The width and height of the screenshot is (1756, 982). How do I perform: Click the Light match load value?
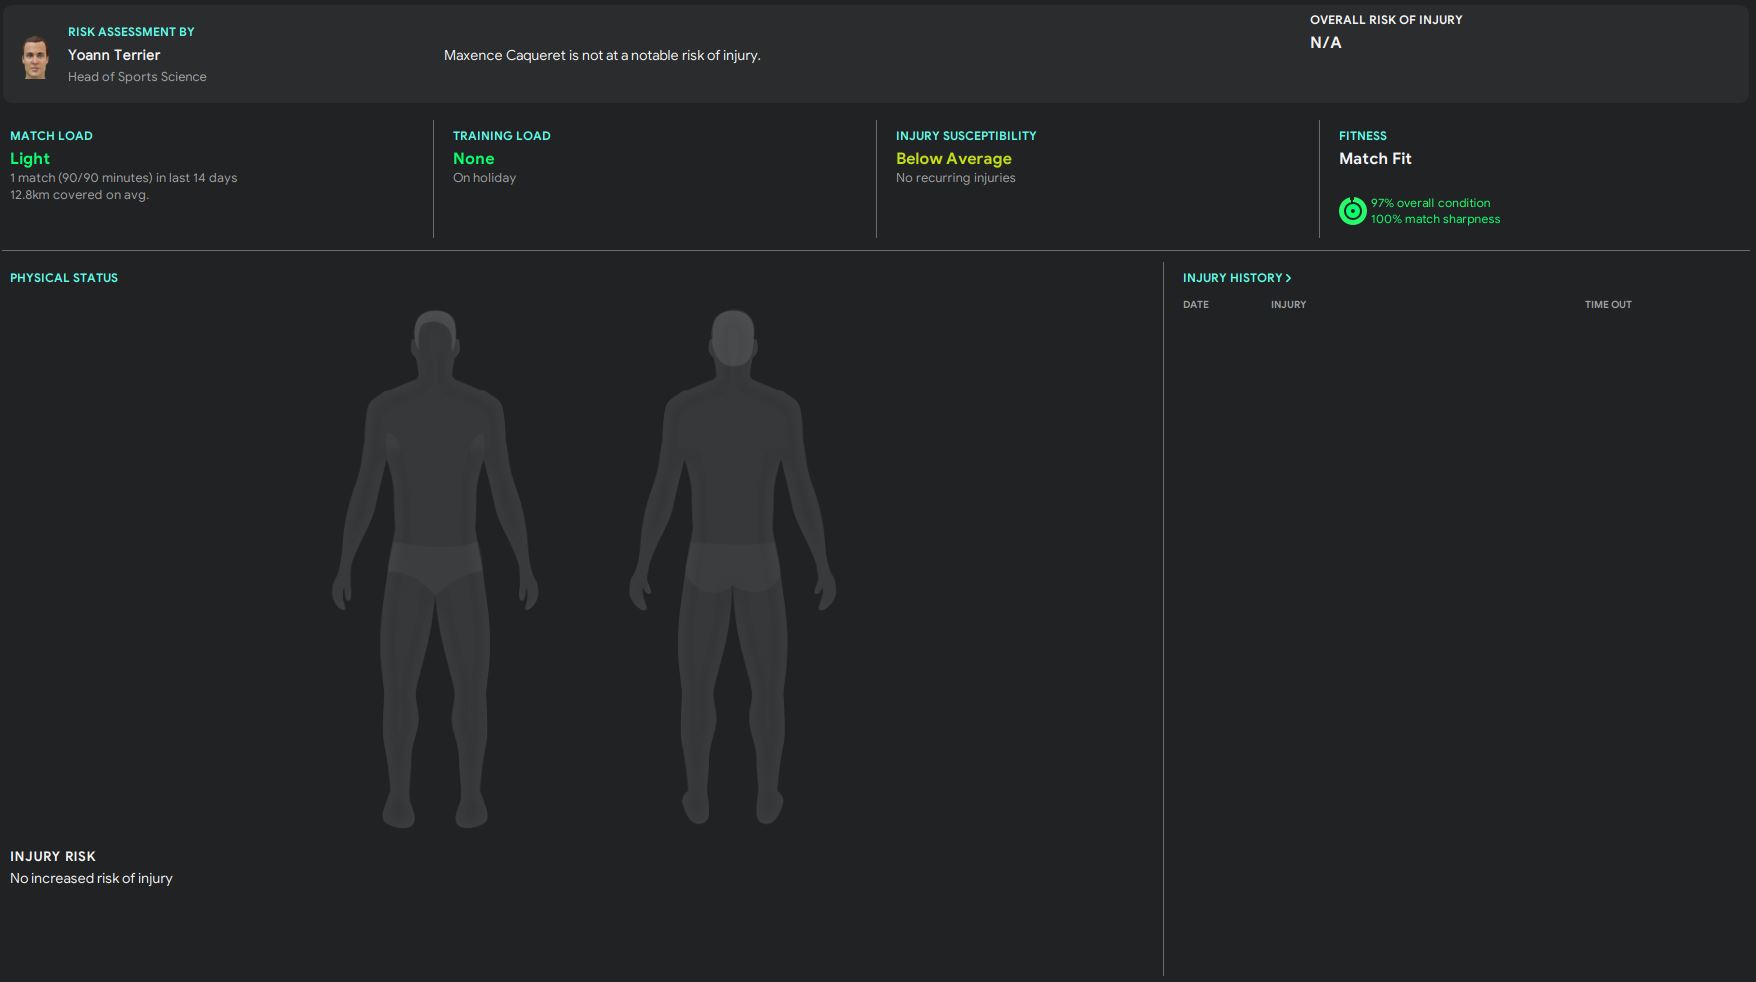coord(30,159)
